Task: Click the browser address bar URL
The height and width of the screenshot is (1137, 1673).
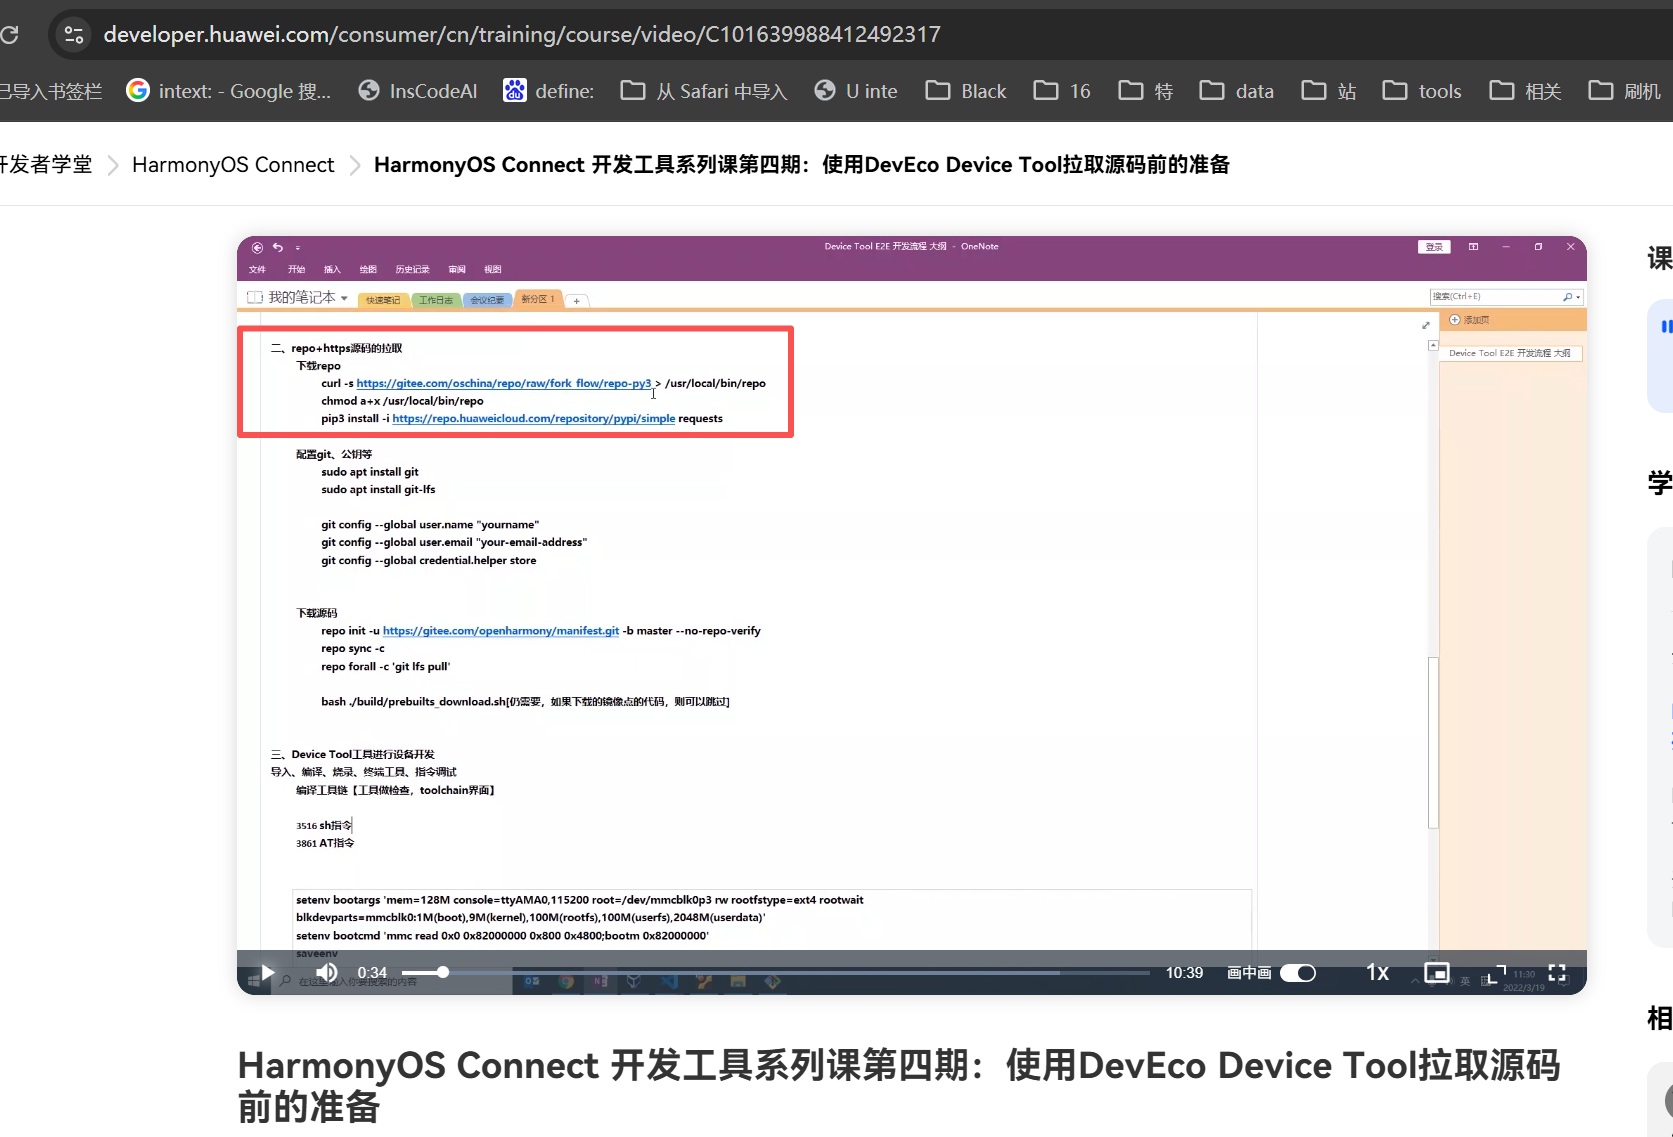Action: click(521, 35)
